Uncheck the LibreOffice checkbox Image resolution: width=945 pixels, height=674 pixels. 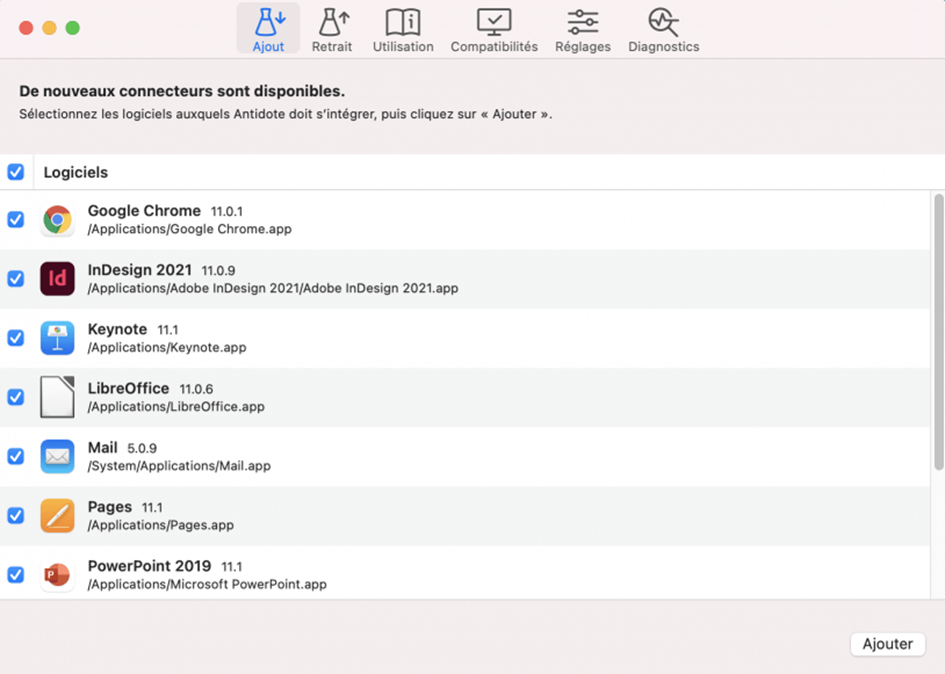16,397
